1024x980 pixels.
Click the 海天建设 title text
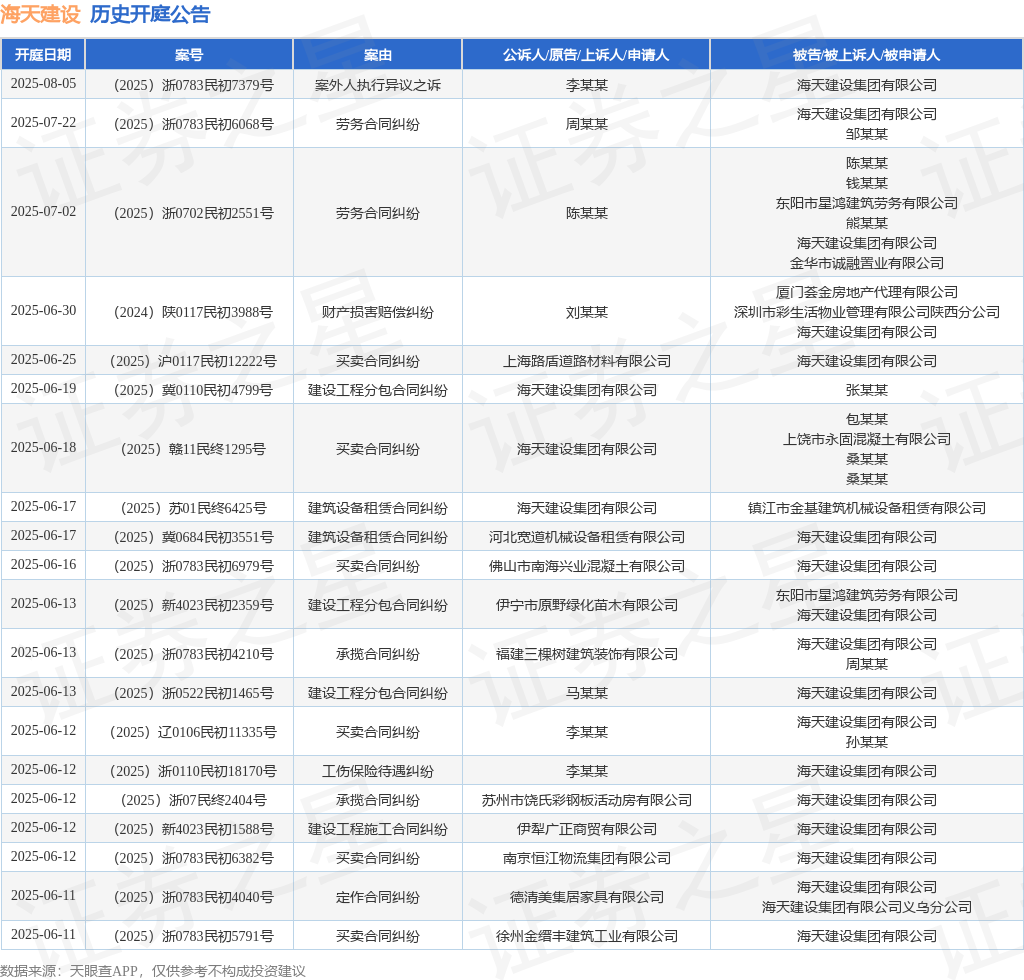tap(40, 14)
